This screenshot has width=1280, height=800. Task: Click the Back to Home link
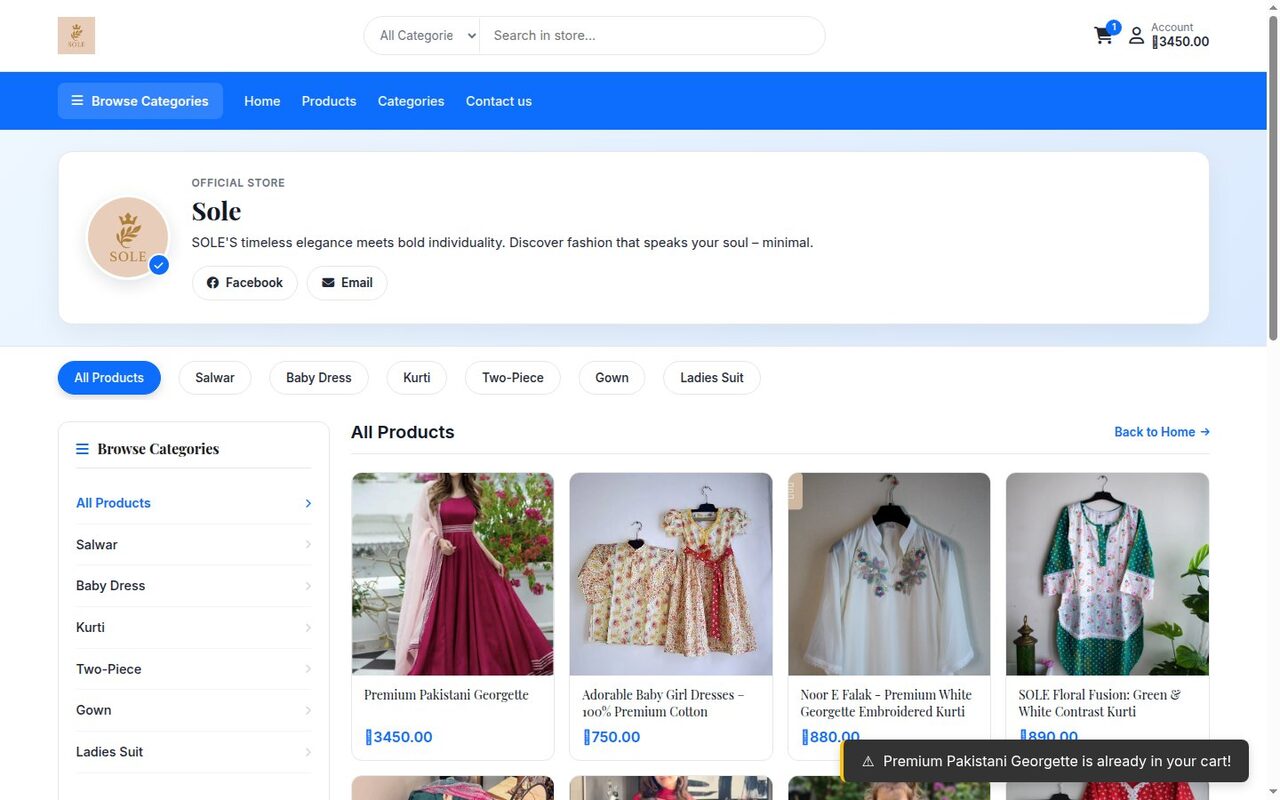coord(1162,432)
